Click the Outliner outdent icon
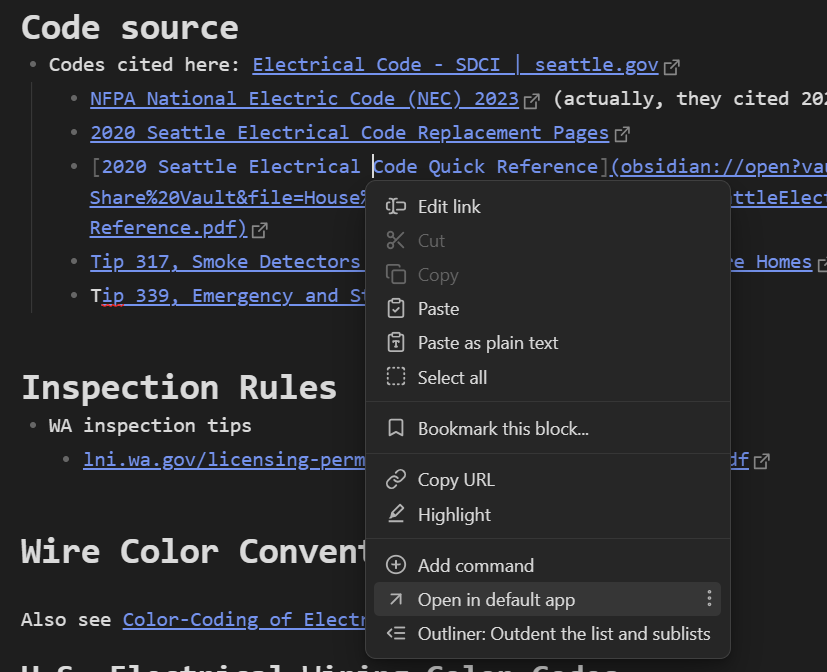 tap(396, 634)
